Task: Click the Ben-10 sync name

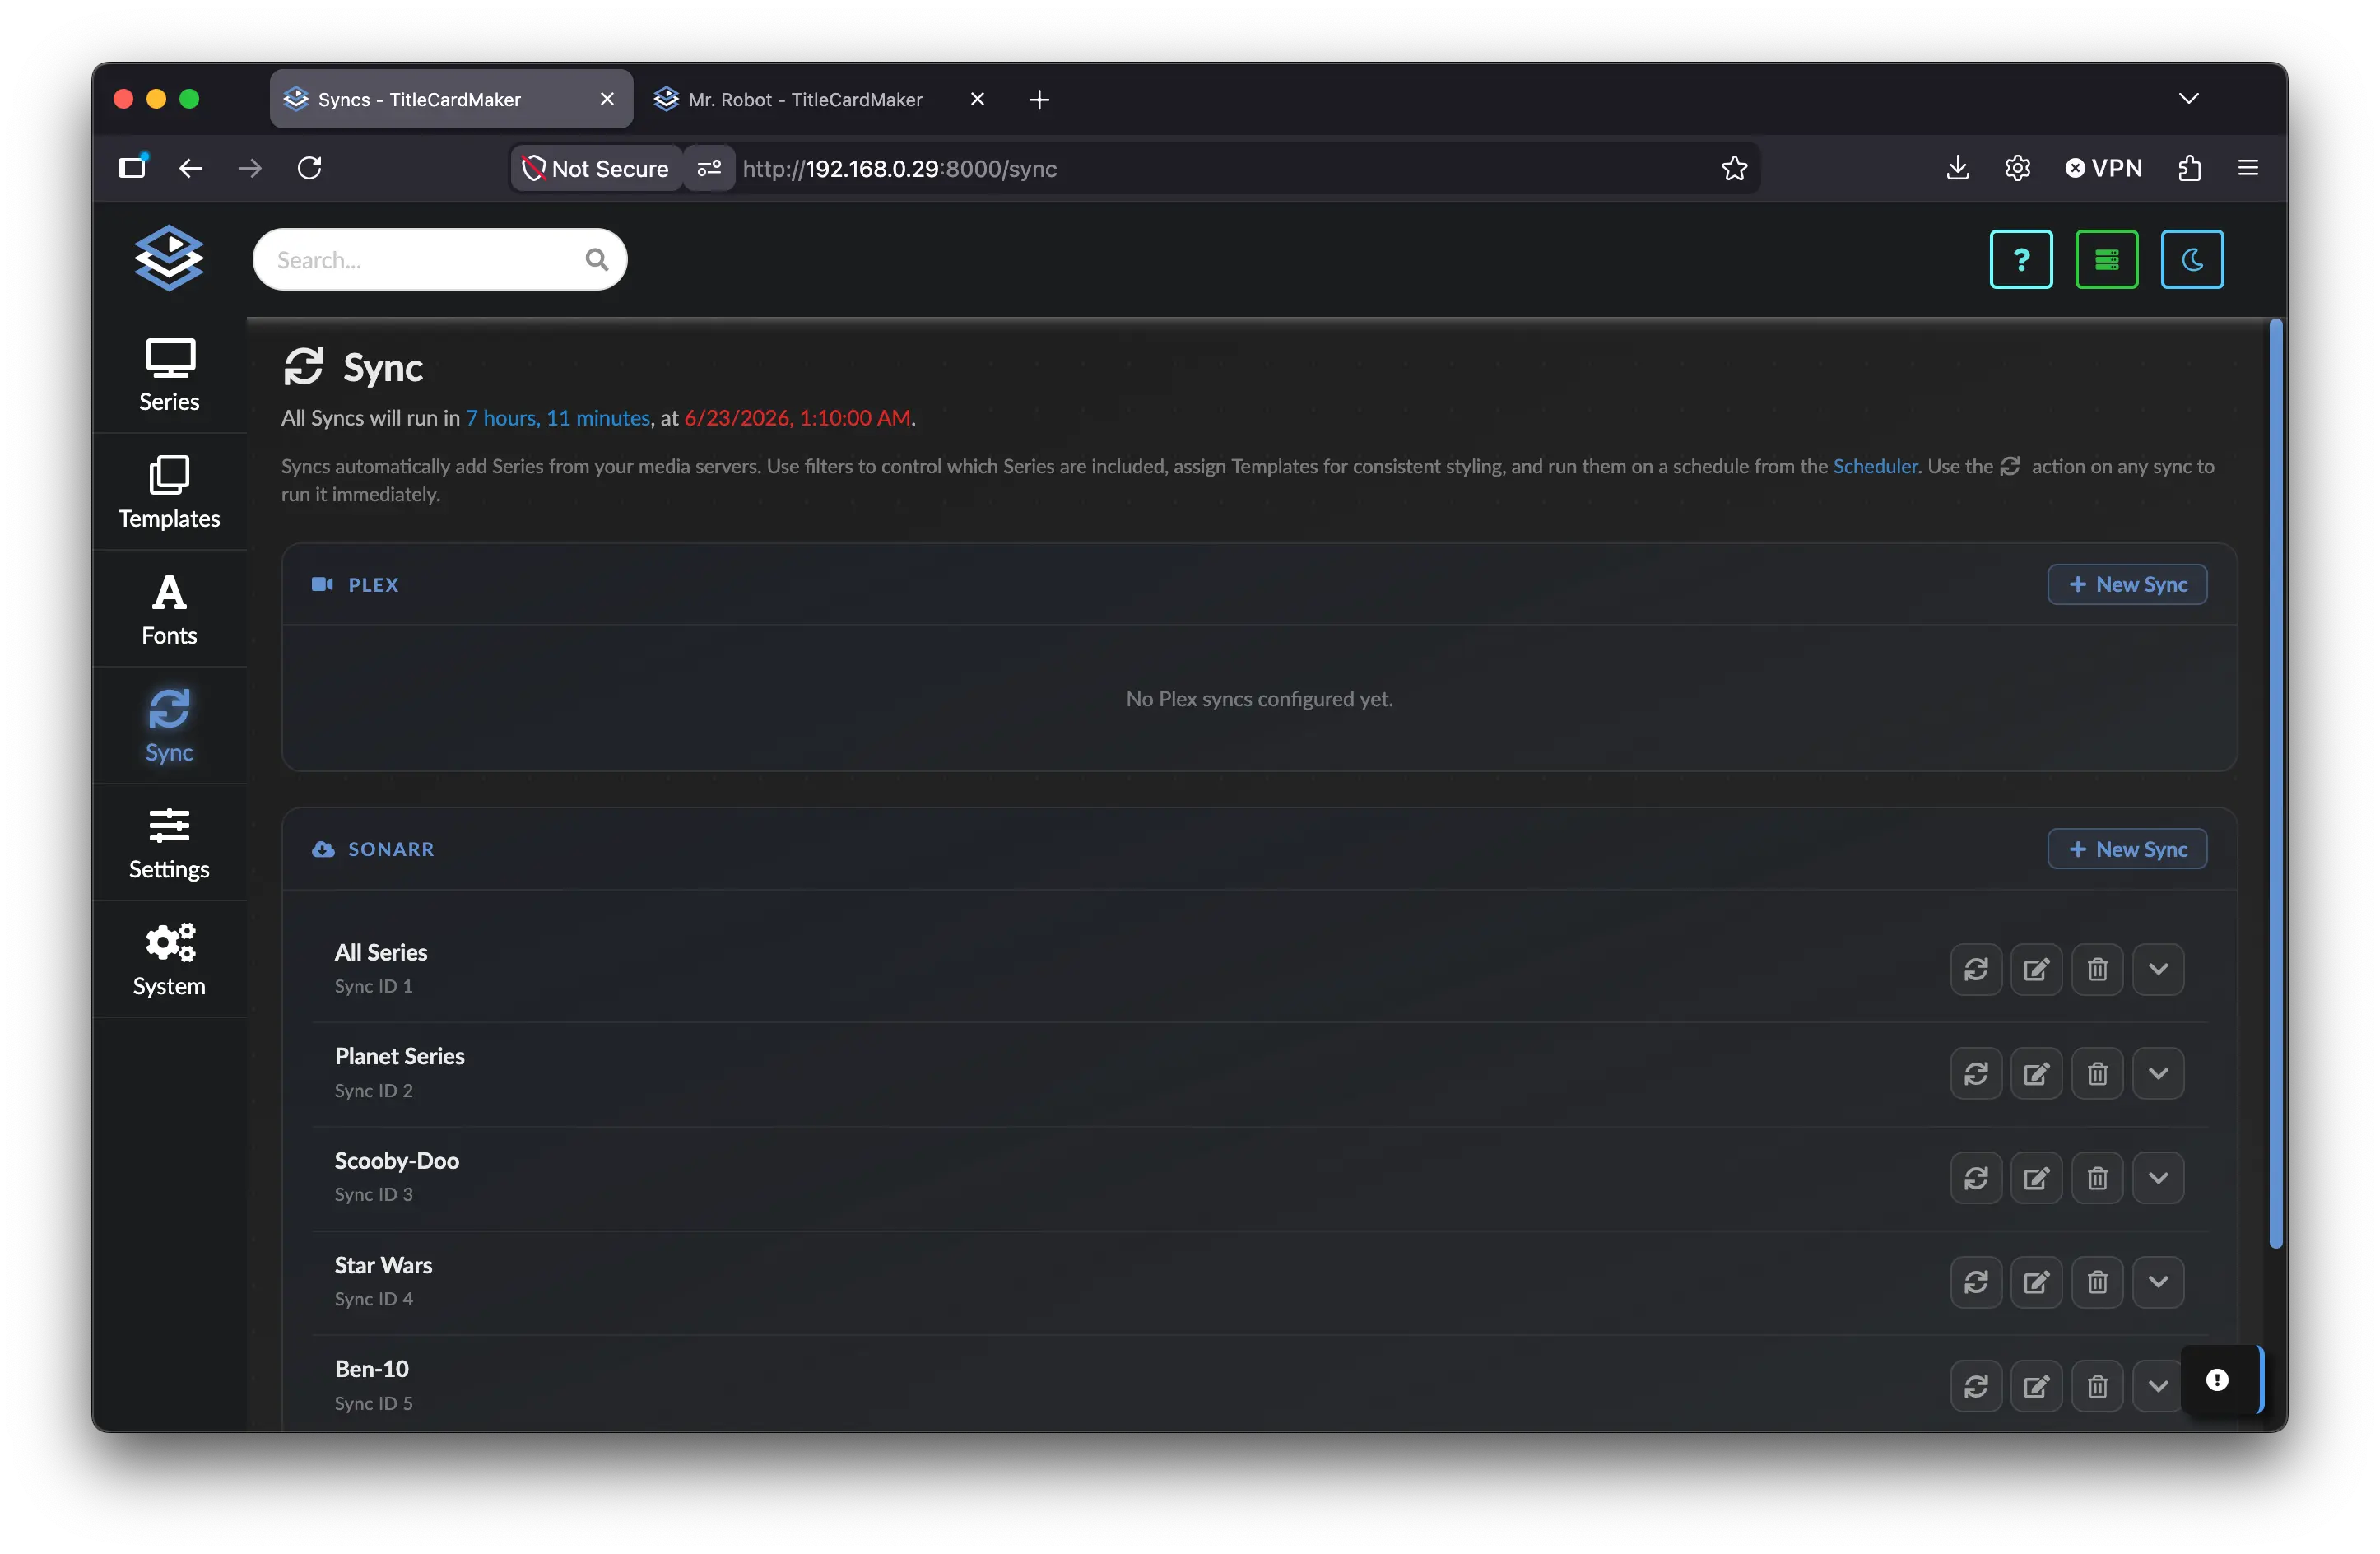Action: (x=372, y=1369)
